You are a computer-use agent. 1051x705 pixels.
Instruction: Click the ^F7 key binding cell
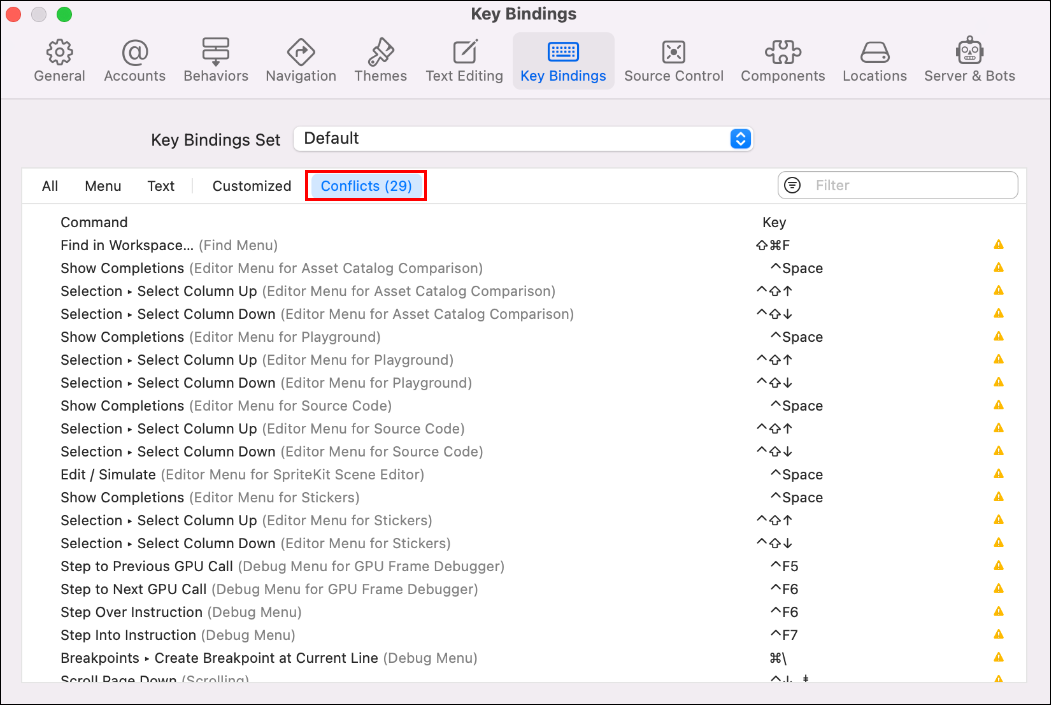pos(784,635)
